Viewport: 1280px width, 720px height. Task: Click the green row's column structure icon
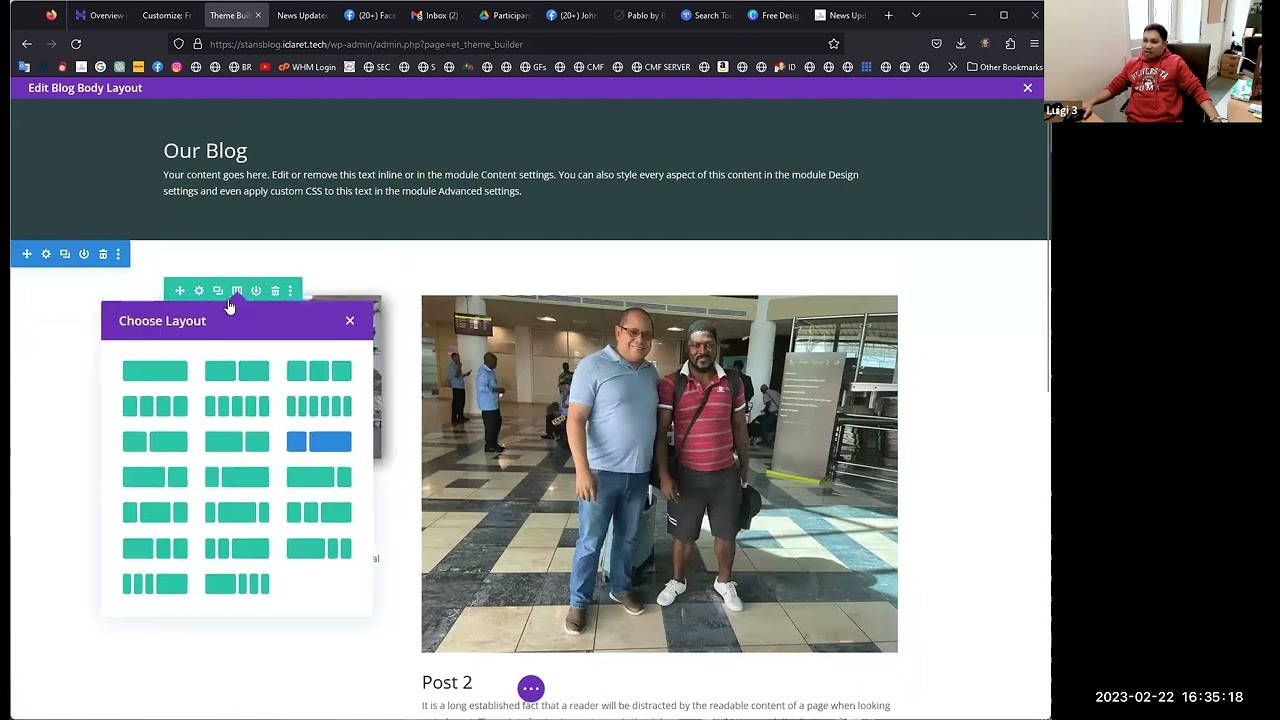(237, 291)
